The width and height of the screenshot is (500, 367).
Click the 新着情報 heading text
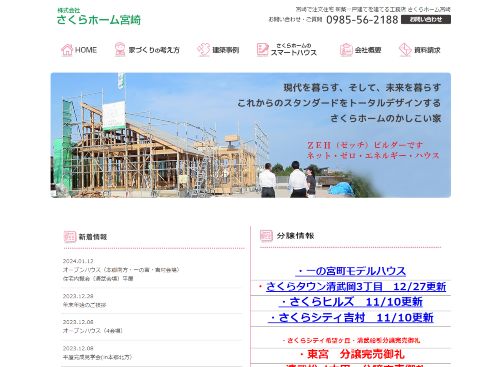tap(93, 237)
